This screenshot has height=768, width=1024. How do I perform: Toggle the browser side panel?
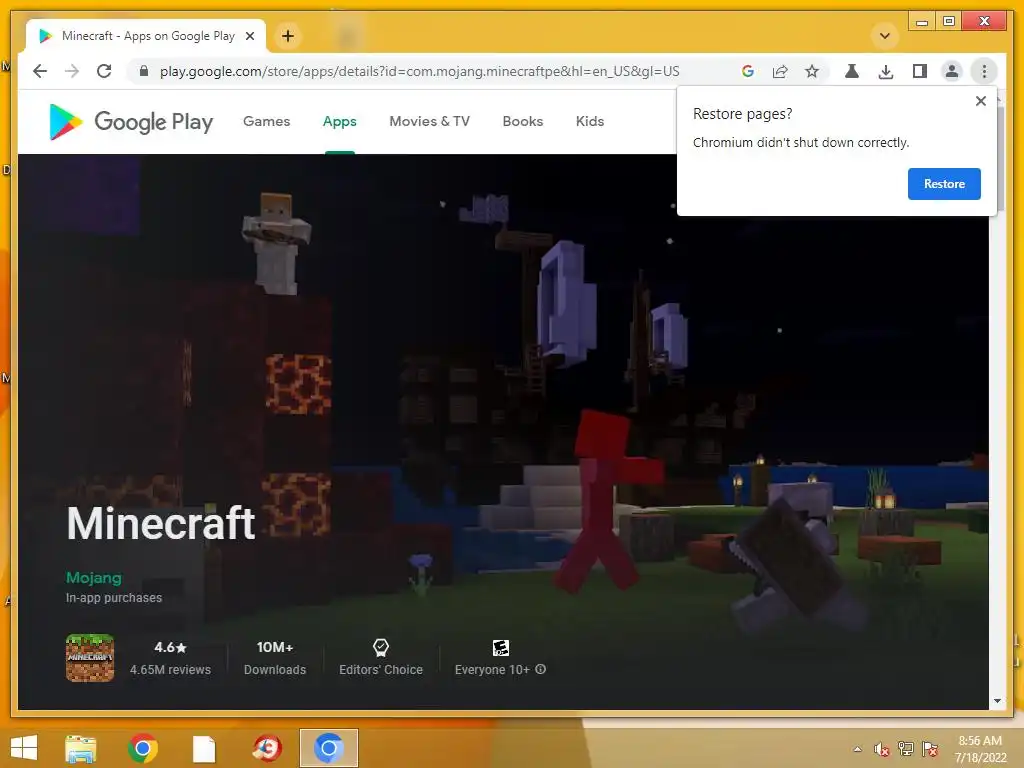pos(920,71)
